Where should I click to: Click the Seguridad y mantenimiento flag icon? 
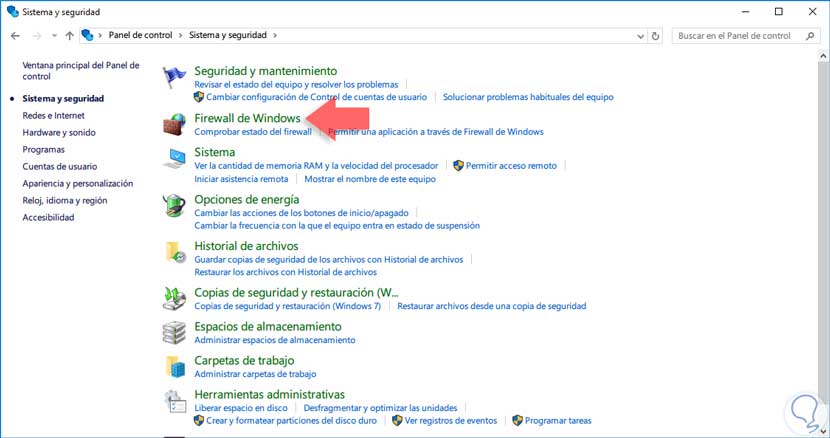click(174, 77)
